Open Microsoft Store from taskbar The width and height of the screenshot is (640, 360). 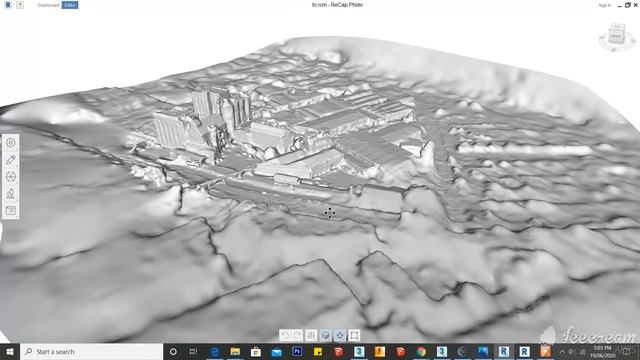click(256, 351)
